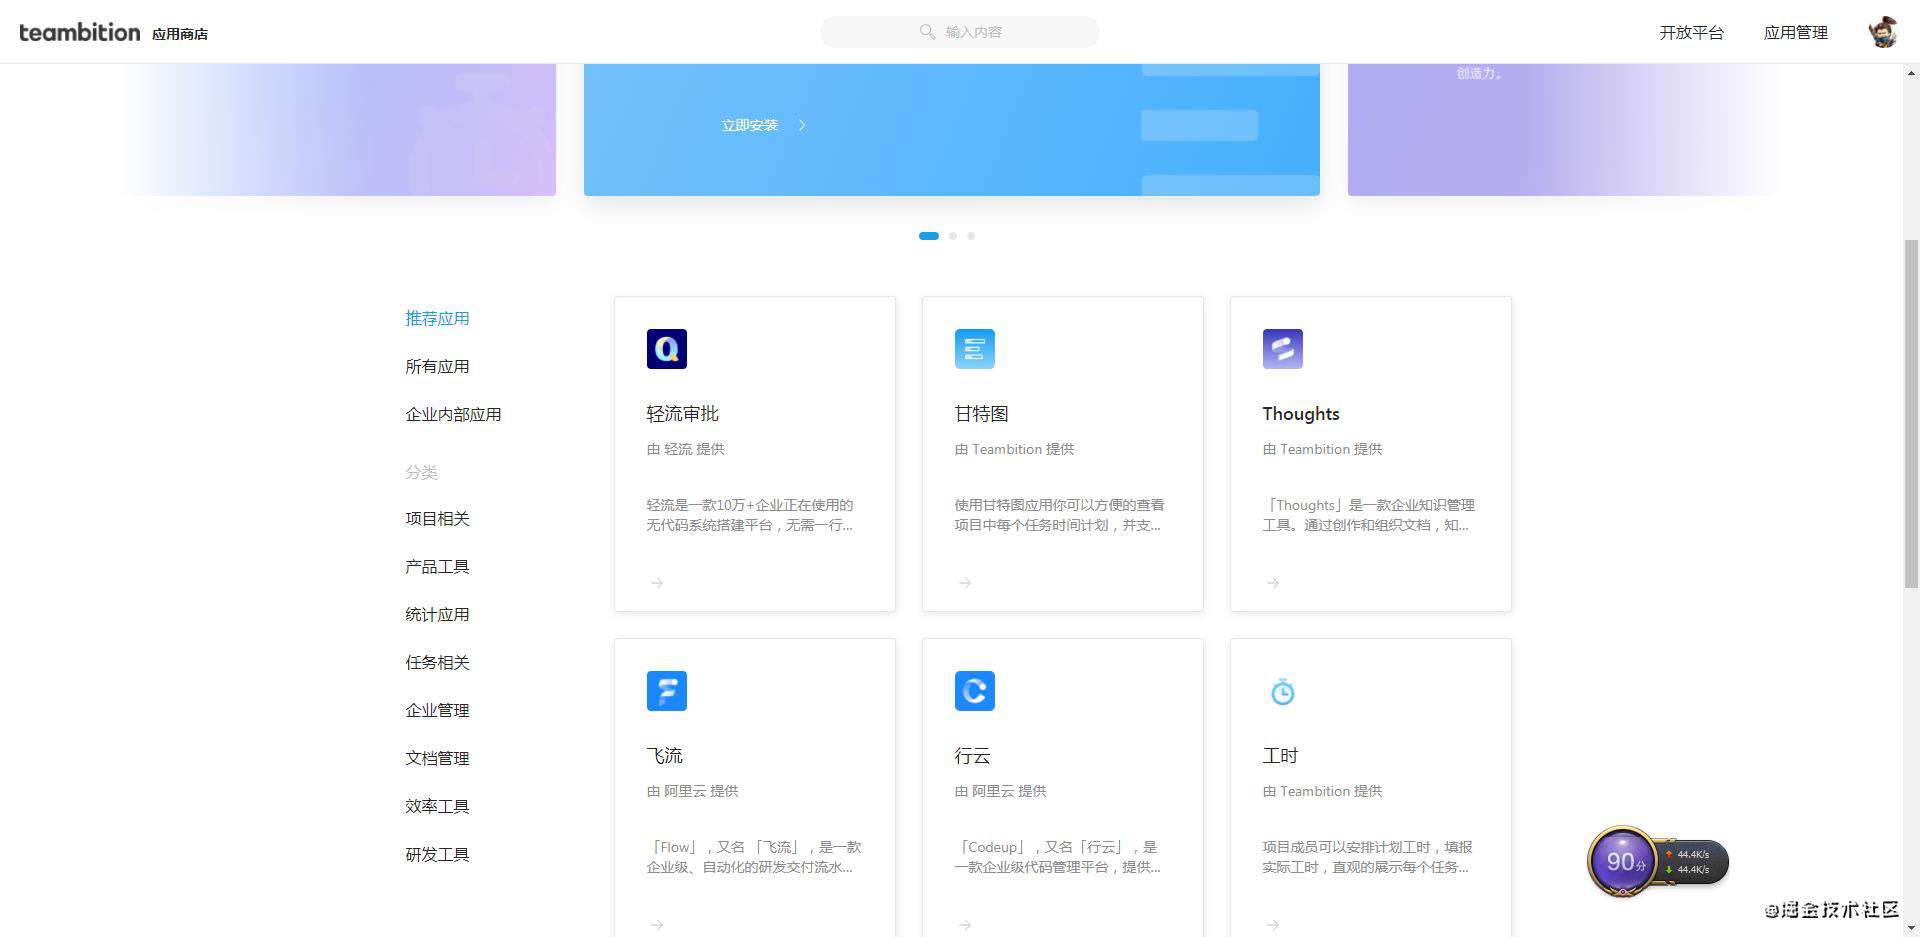Open the user avatar menu
Viewport: 1920px width, 937px height.
[1883, 32]
